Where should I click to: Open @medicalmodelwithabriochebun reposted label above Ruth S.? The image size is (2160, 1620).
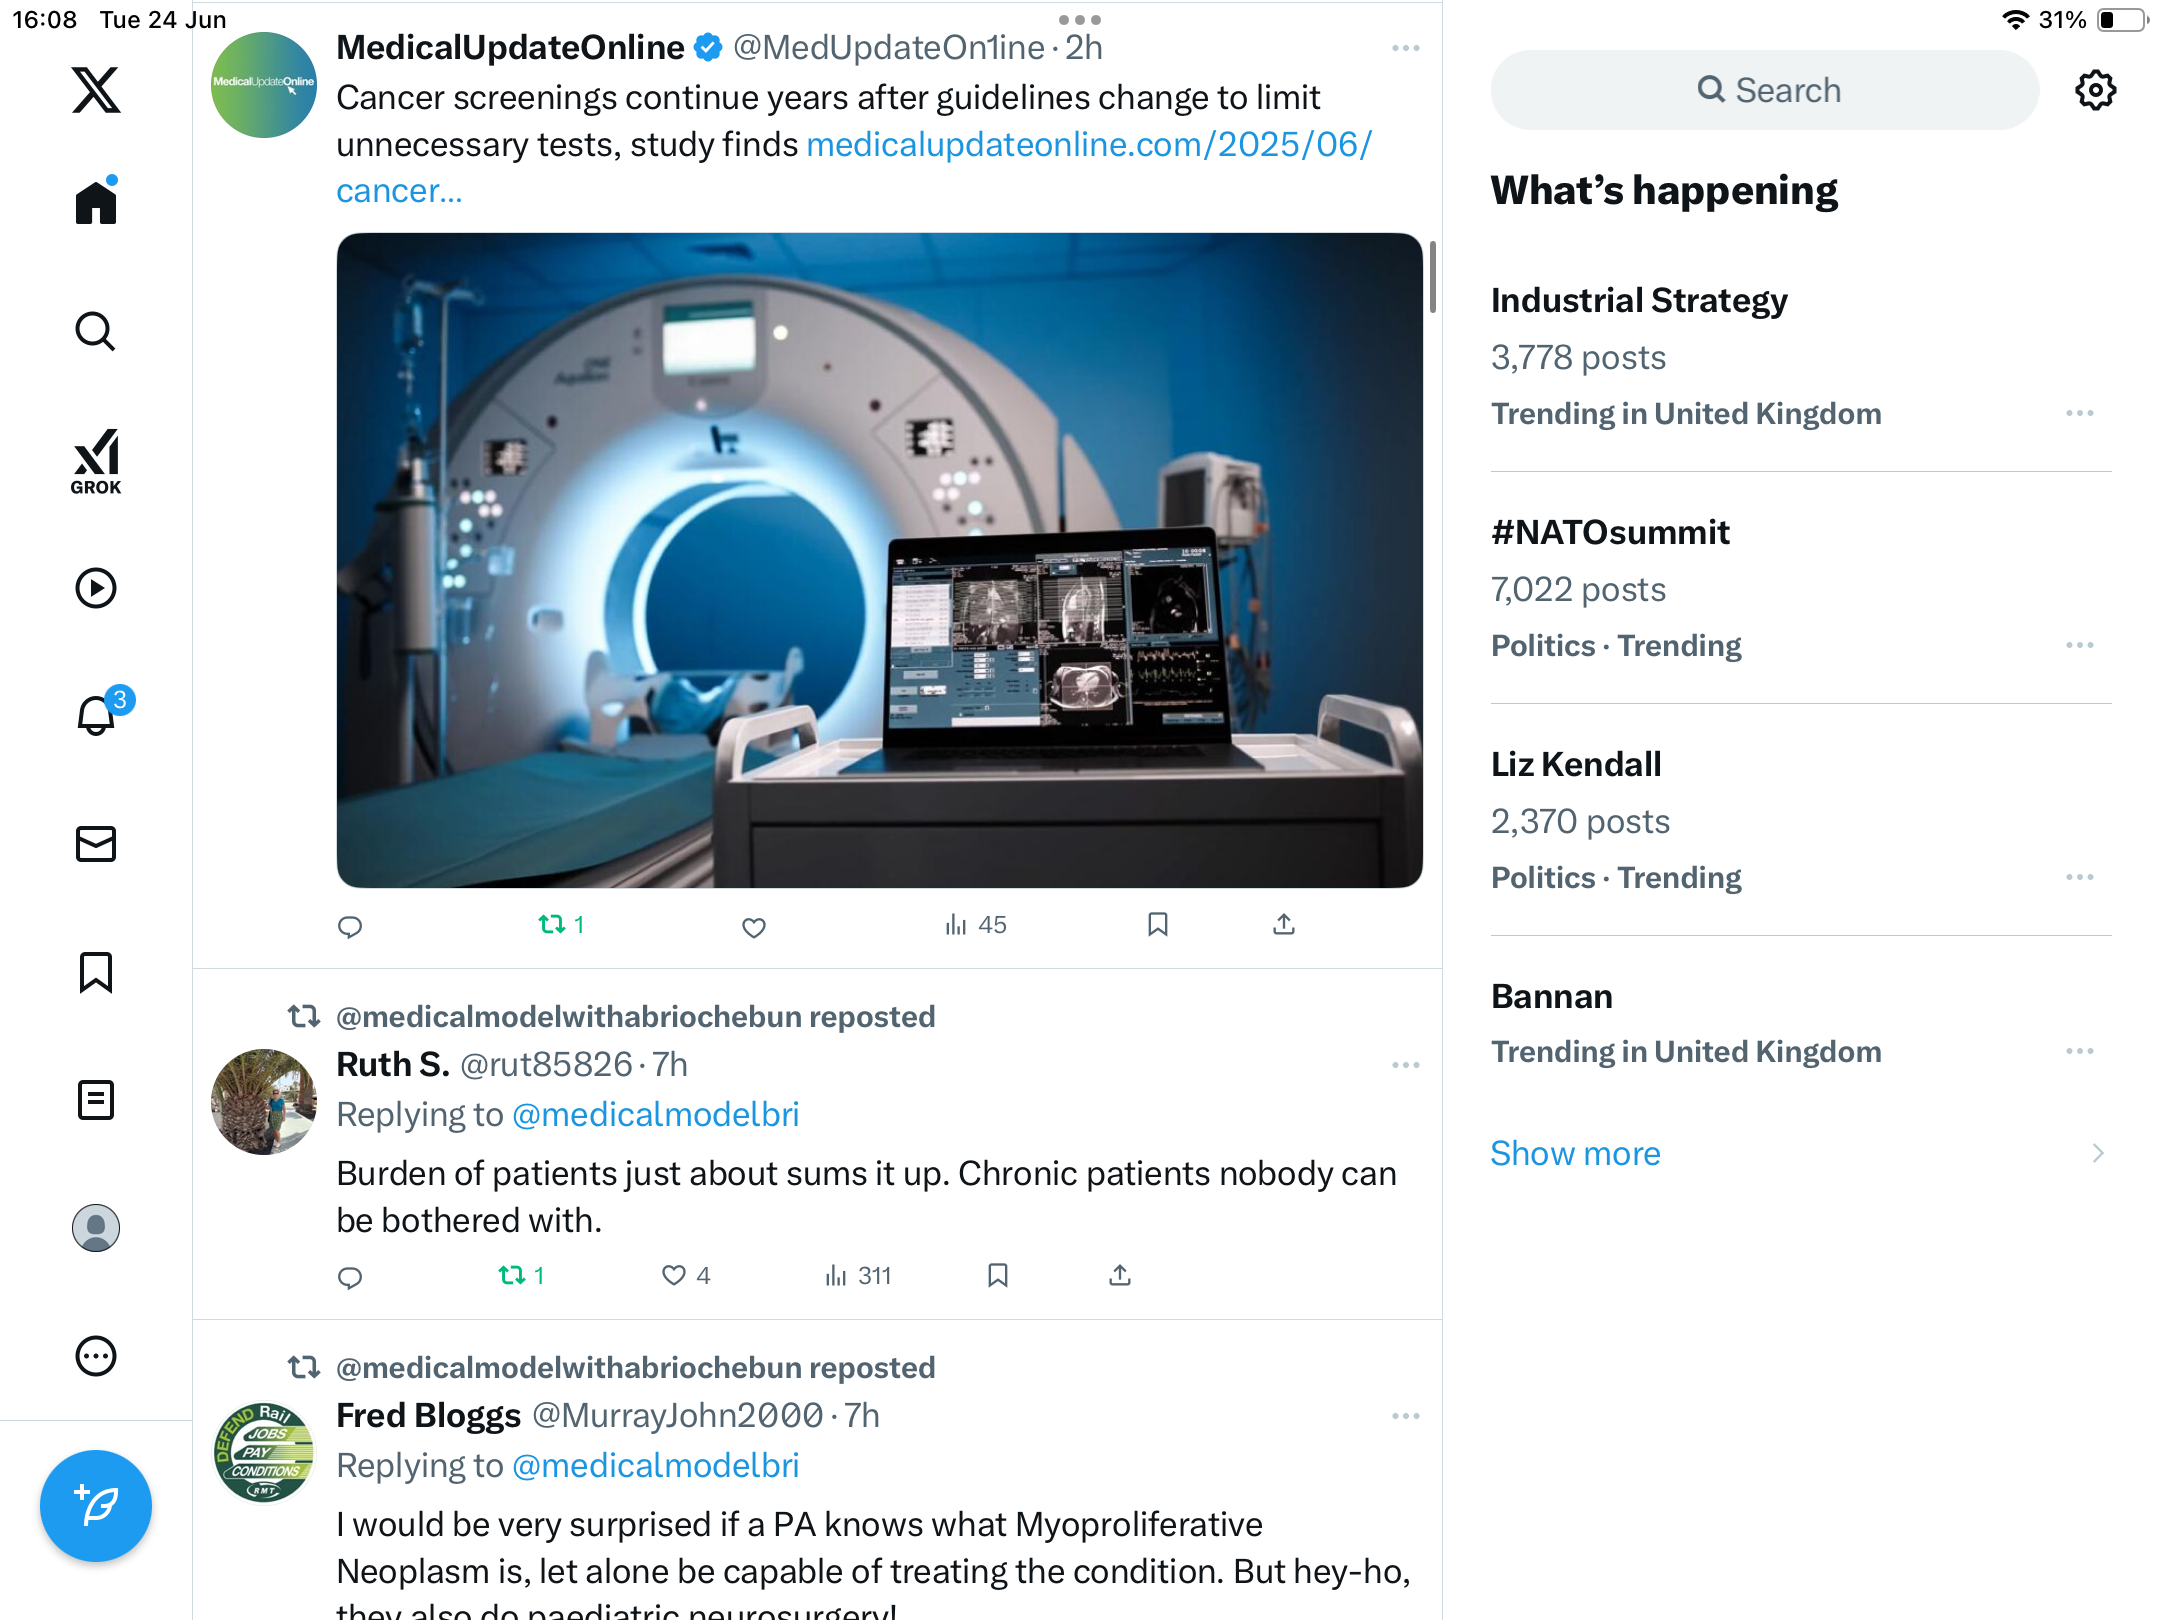635,1016
